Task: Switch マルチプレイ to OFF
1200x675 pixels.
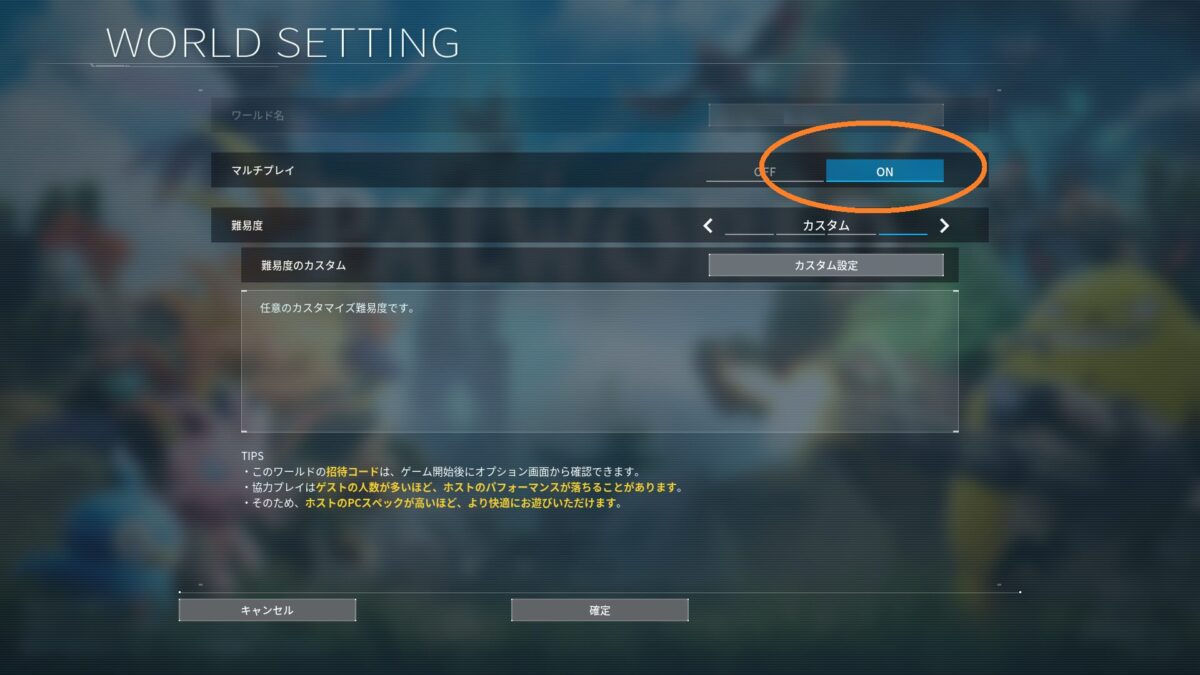Action: point(765,171)
